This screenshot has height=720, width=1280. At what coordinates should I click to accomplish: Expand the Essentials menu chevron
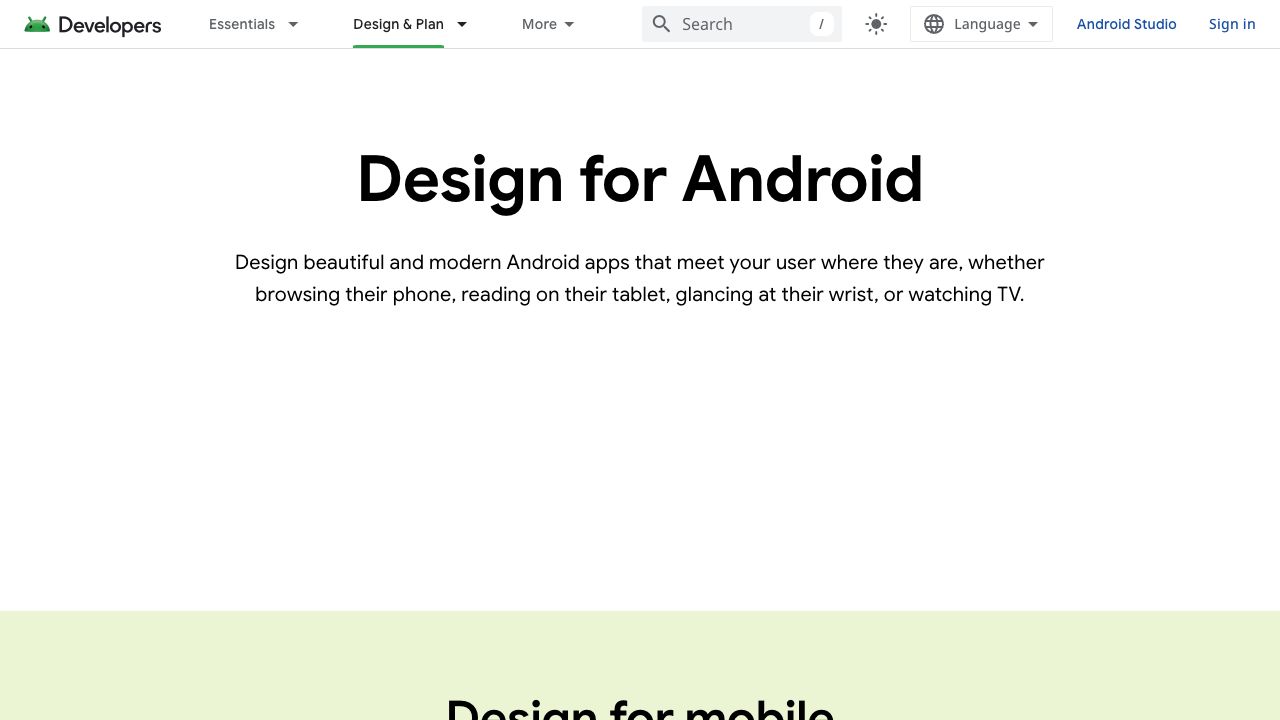(x=292, y=24)
